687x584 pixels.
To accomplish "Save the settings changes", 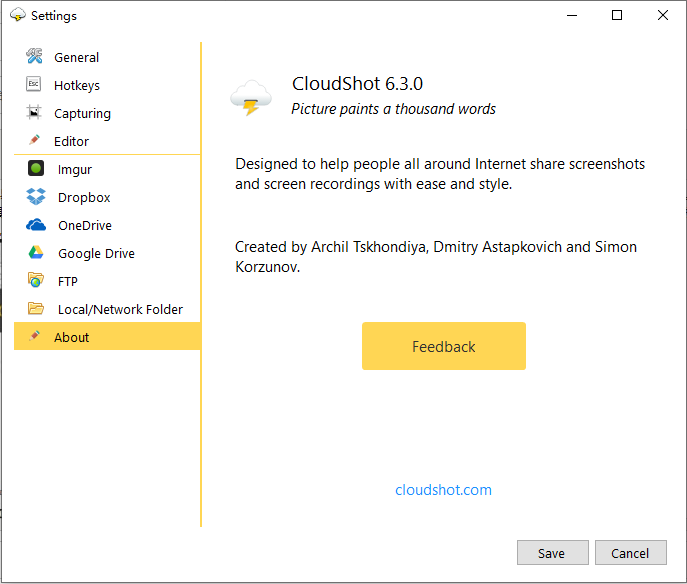I will 551,553.
